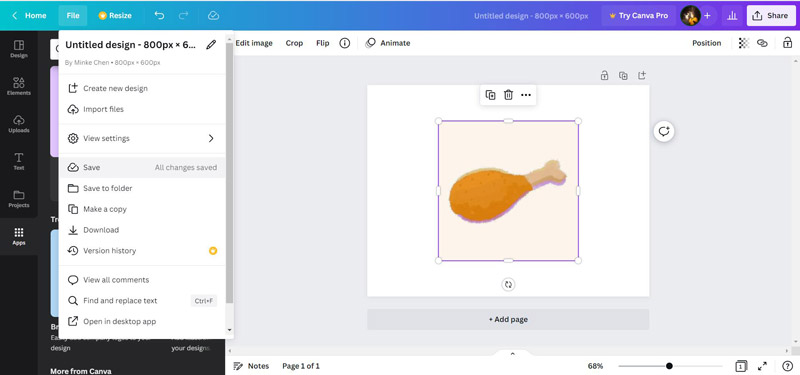
Task: Redo the last action
Action: click(184, 16)
